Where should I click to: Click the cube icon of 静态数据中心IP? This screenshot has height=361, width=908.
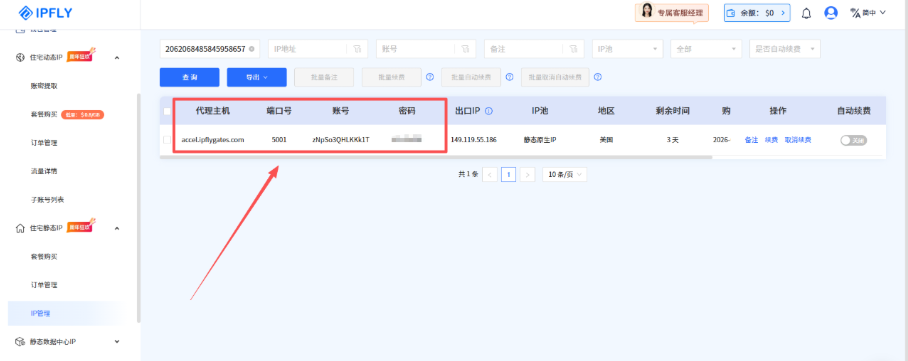pyautogui.click(x=20, y=342)
